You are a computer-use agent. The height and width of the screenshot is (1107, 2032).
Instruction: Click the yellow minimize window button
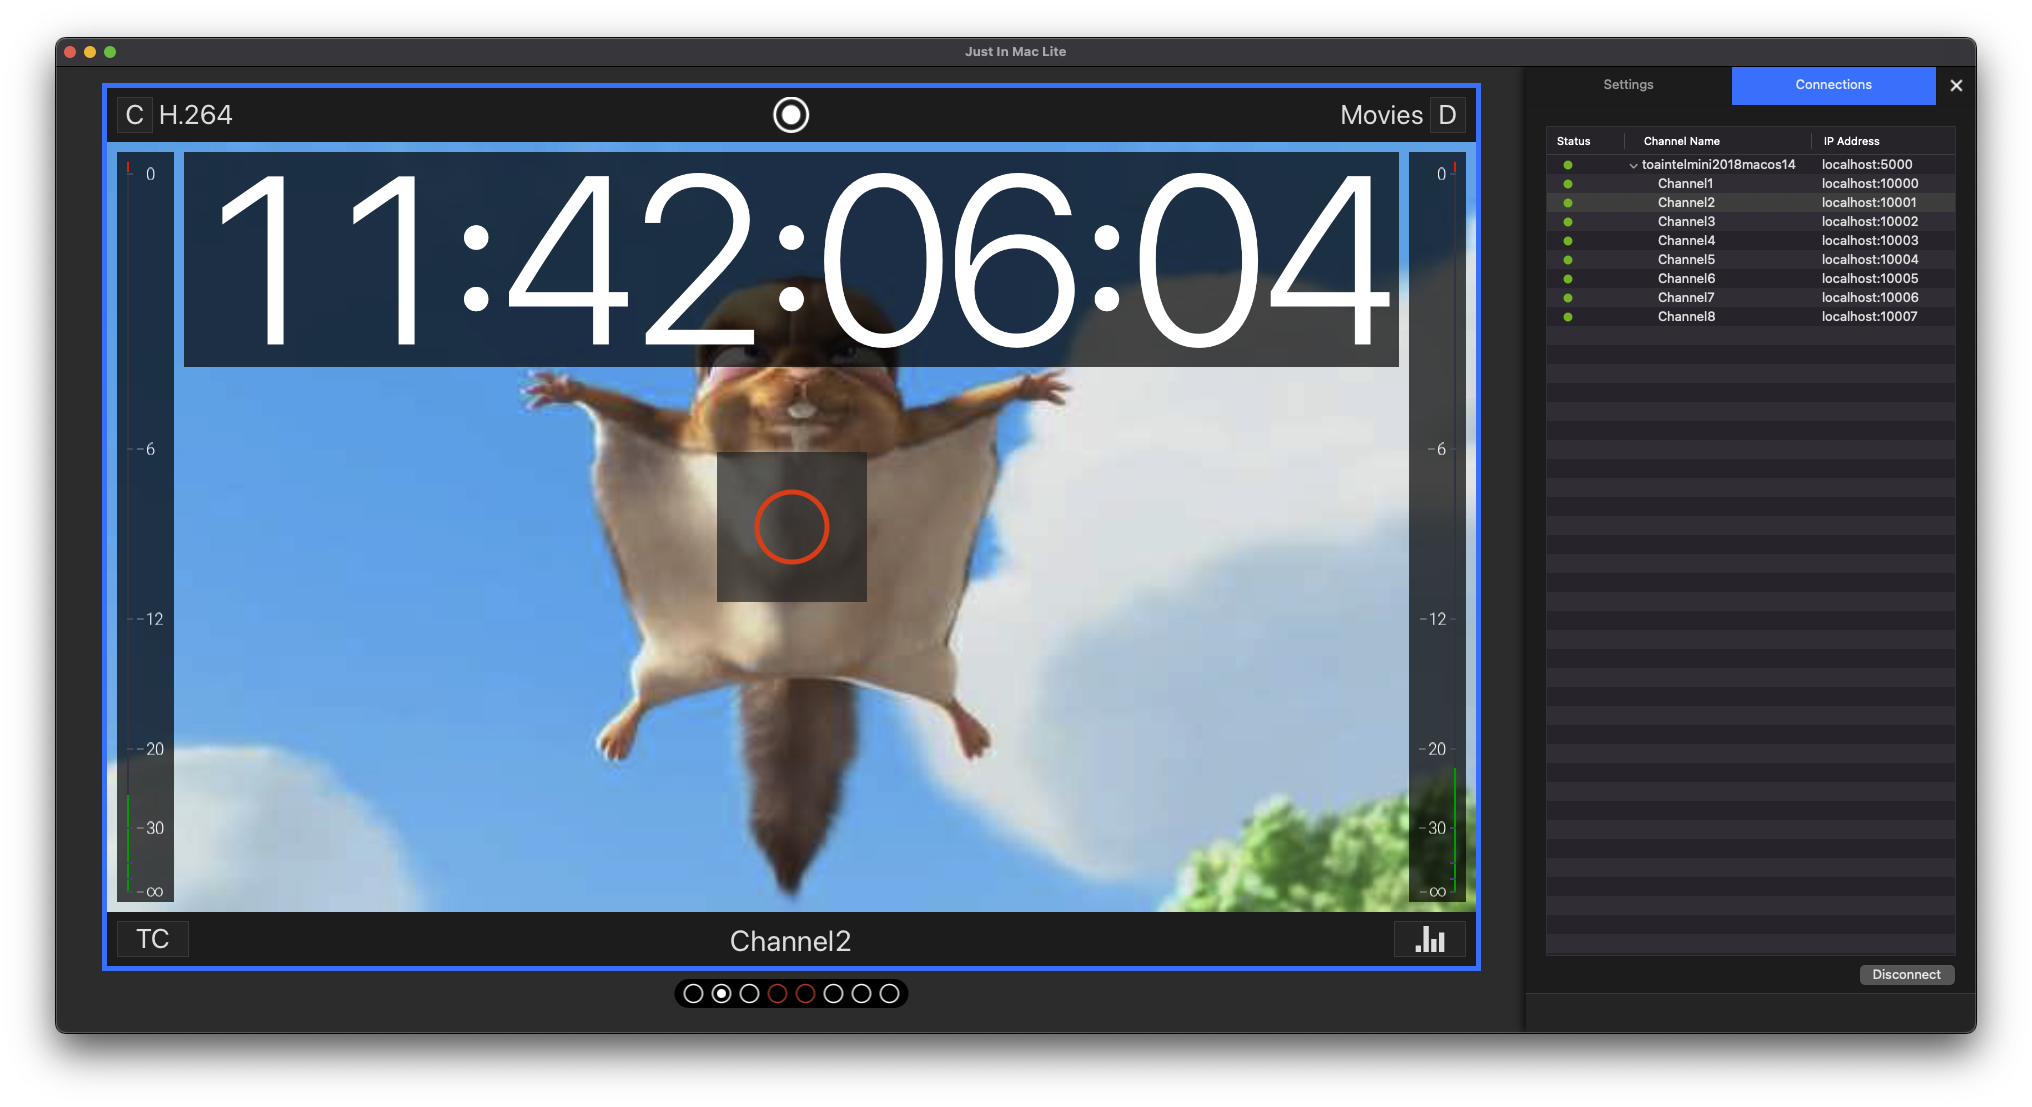(90, 52)
